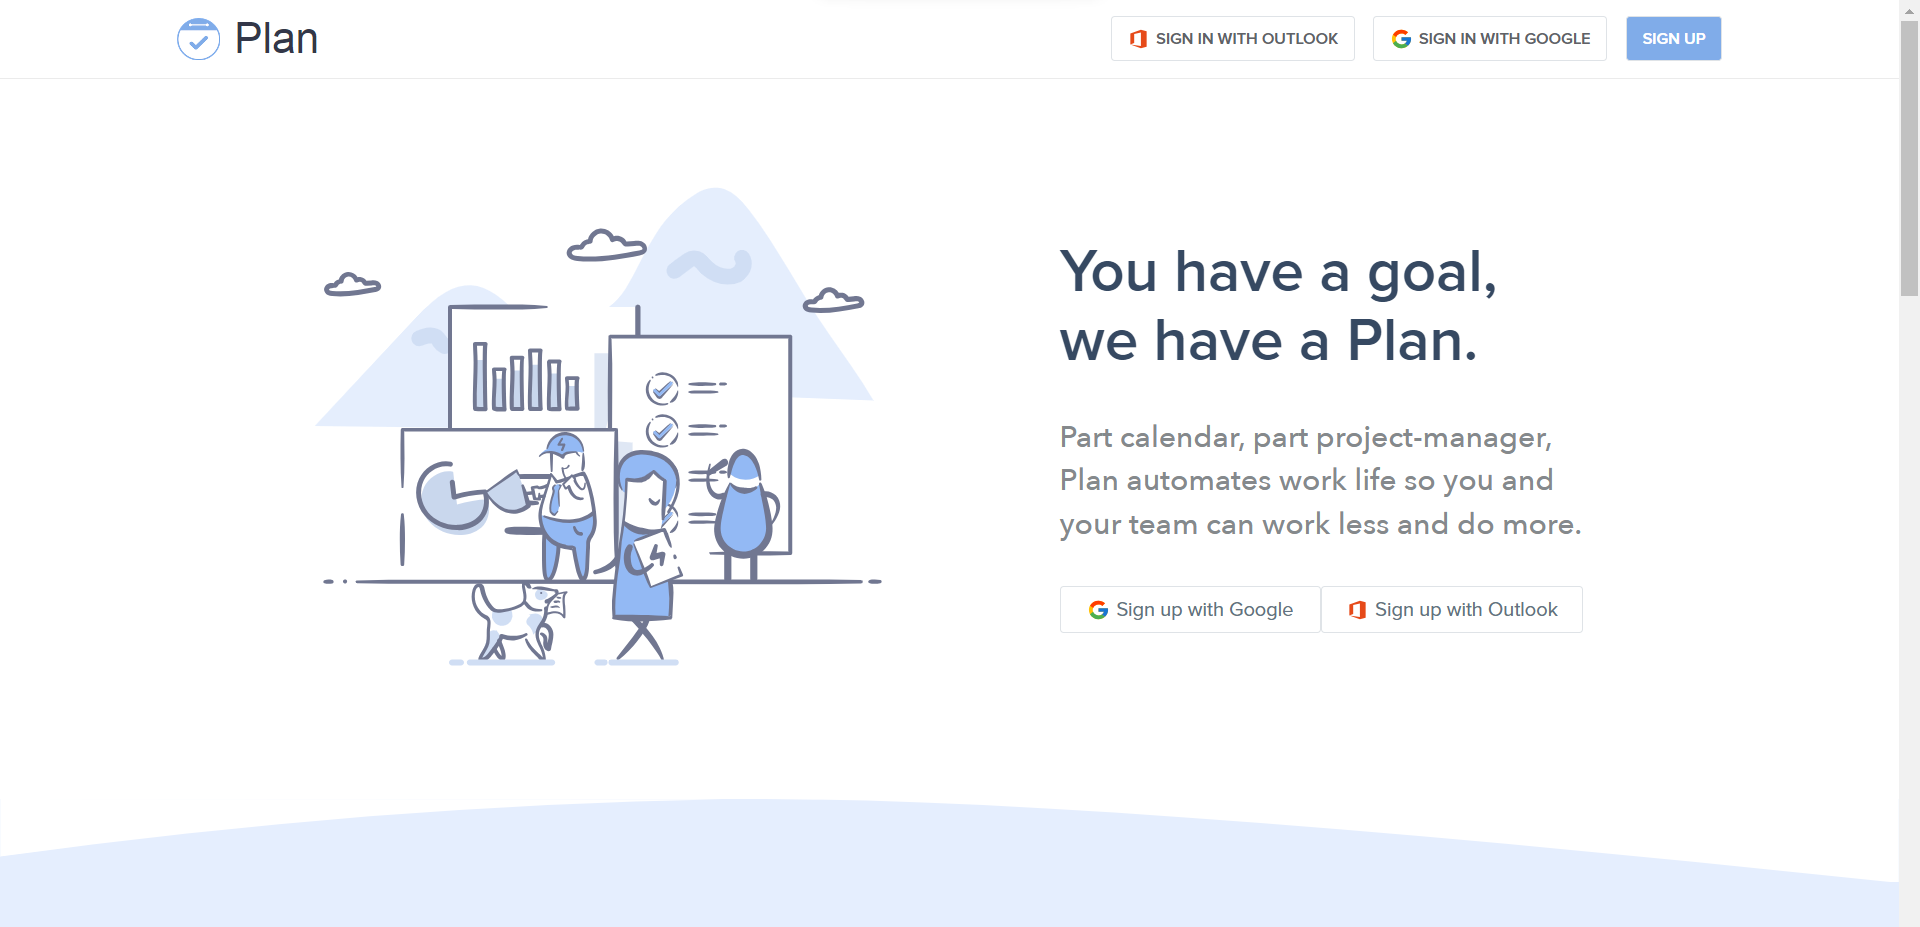Click the Plan checkmark logo icon
This screenshot has width=1920, height=927.
tap(198, 39)
